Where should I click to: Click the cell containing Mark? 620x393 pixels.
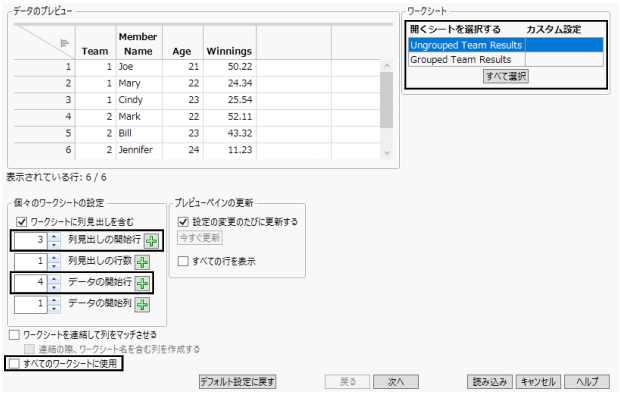(x=139, y=117)
